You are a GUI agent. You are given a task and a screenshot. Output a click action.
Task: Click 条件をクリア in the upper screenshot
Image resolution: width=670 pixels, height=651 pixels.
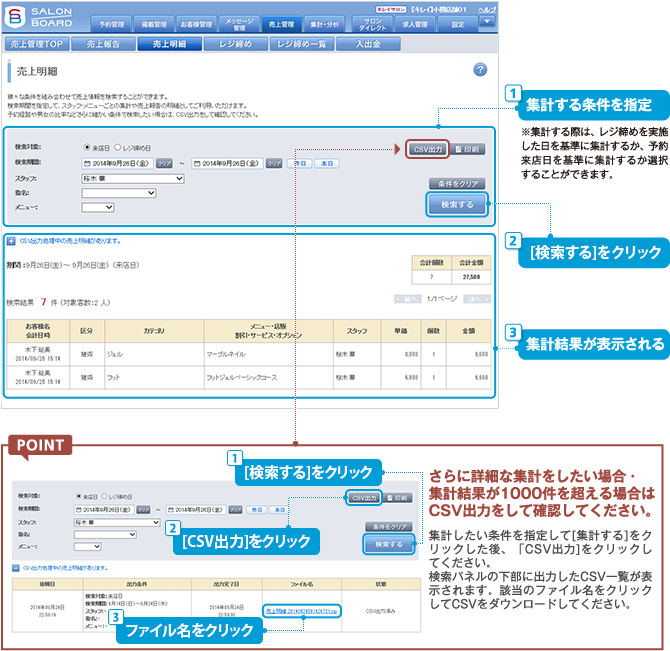457,184
